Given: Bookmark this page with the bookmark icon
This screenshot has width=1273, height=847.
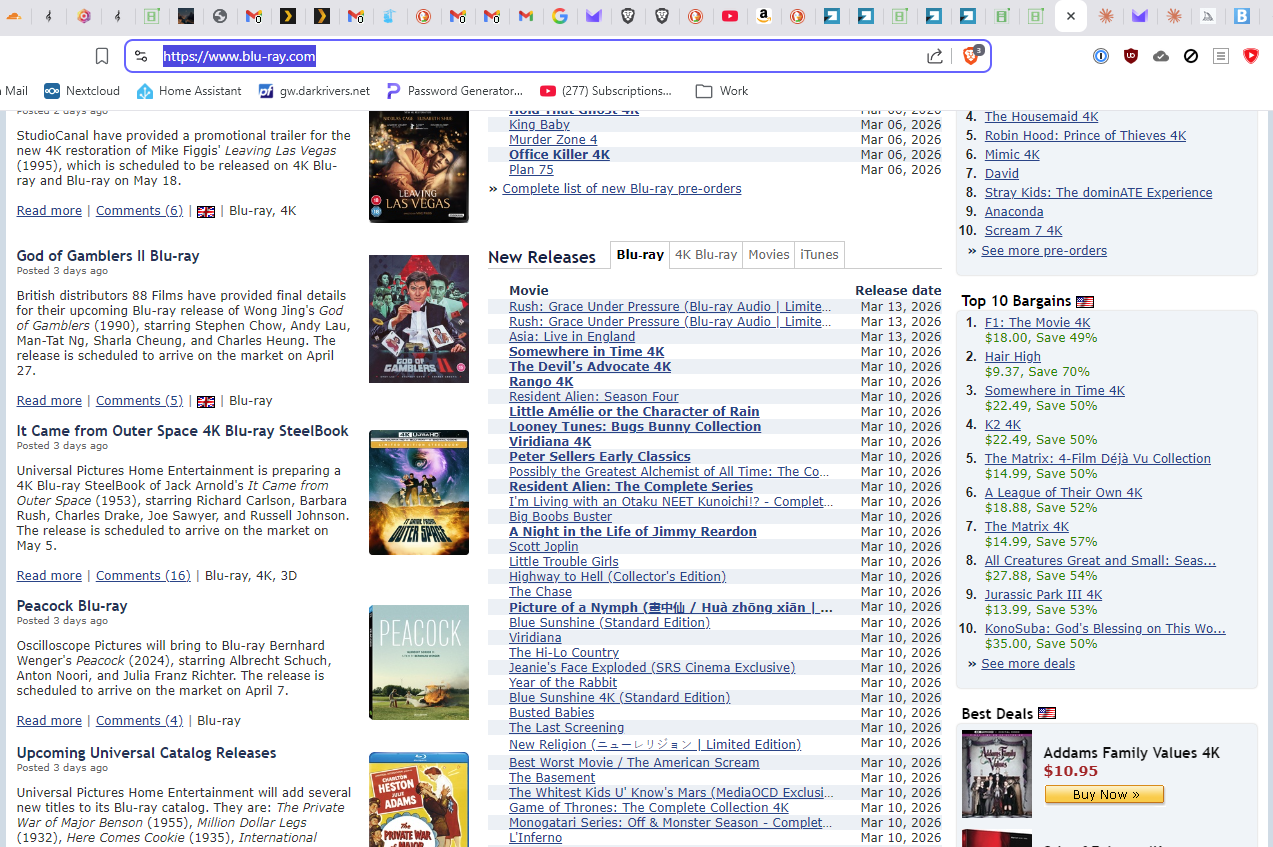Looking at the screenshot, I should [x=102, y=56].
